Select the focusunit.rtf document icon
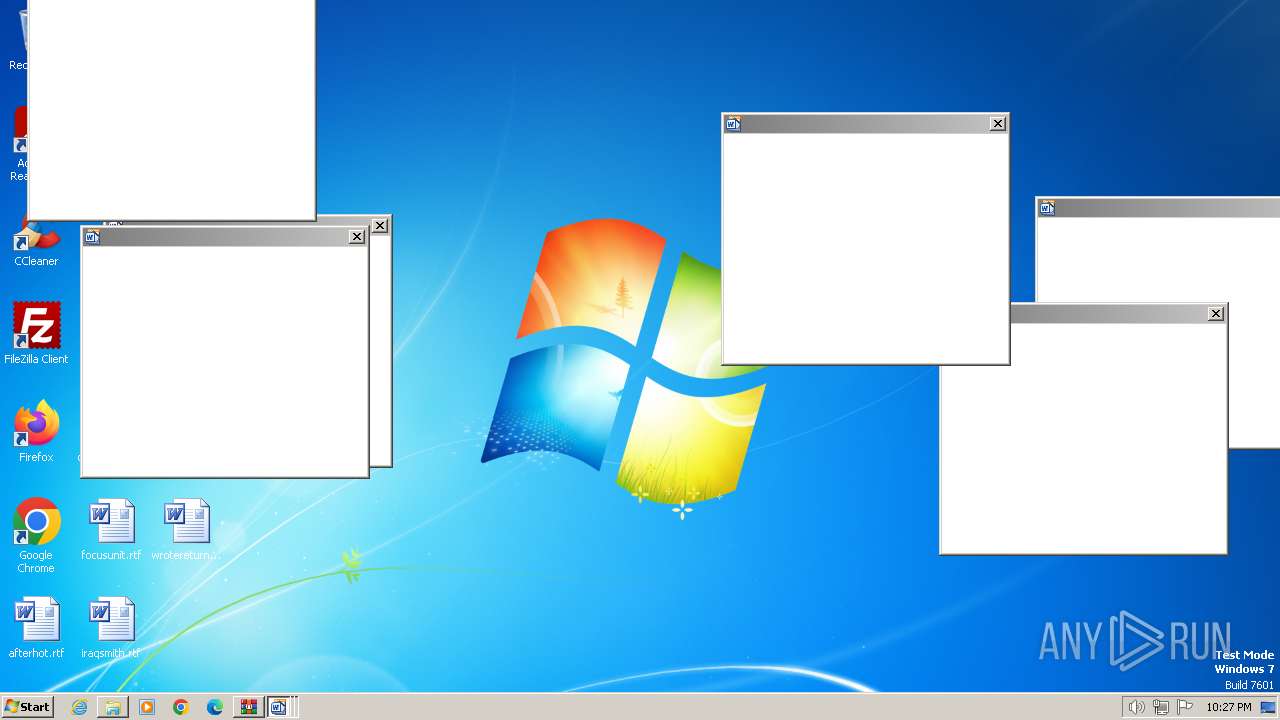 pyautogui.click(x=111, y=530)
